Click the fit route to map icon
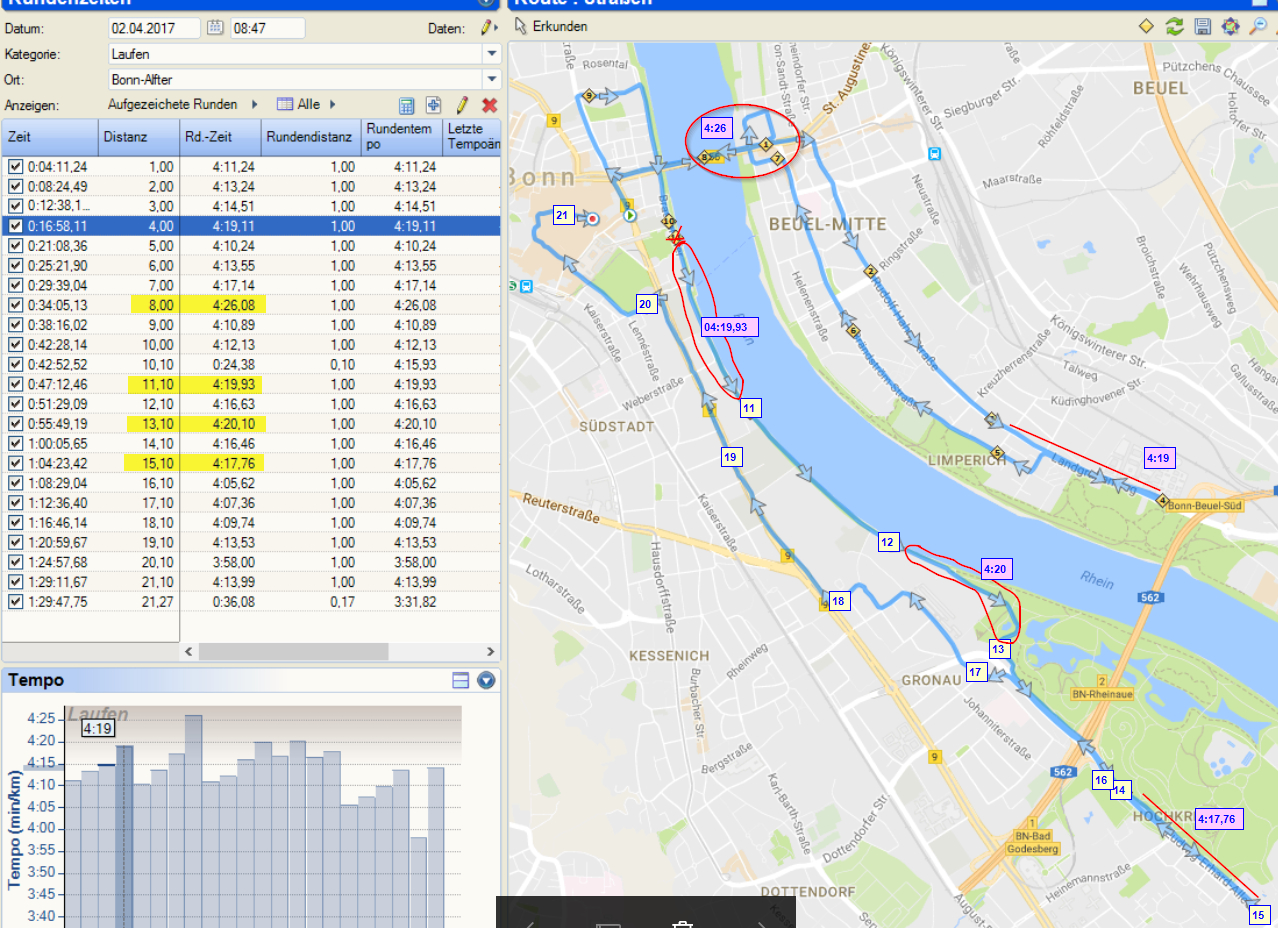Image resolution: width=1278 pixels, height=928 pixels. click(1231, 27)
